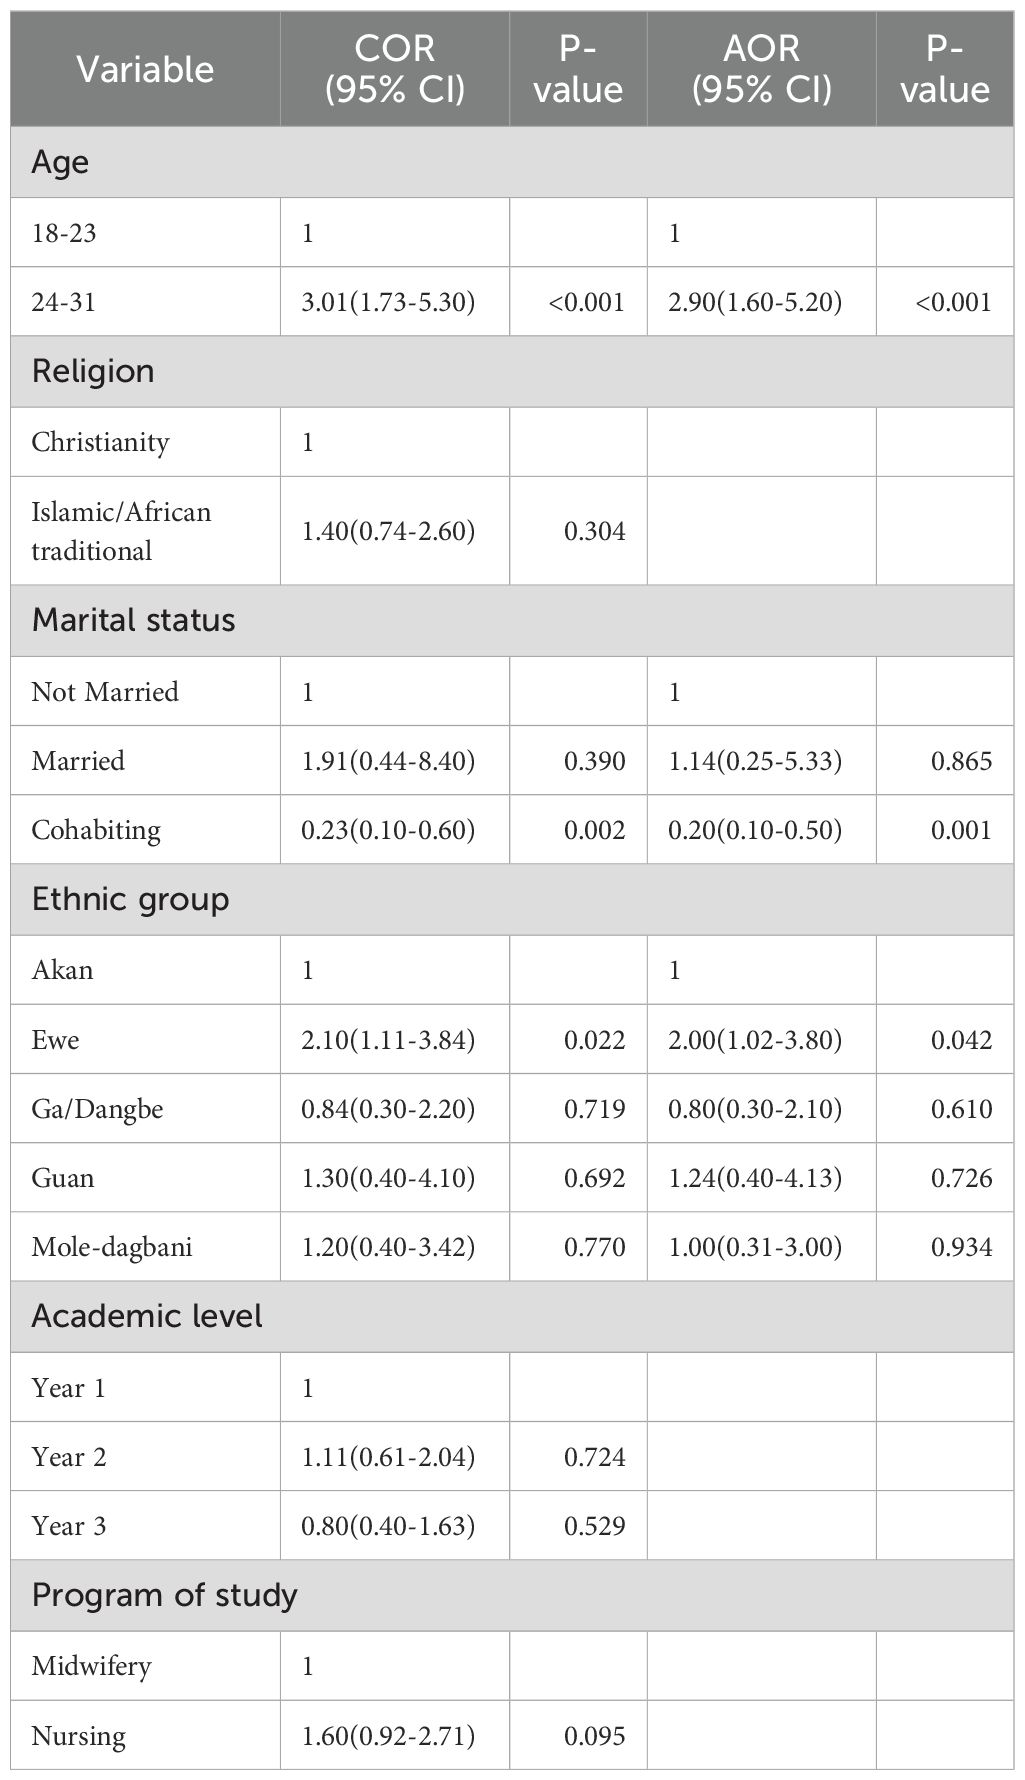Select the Ga/Dangbe row label

tap(97, 1109)
